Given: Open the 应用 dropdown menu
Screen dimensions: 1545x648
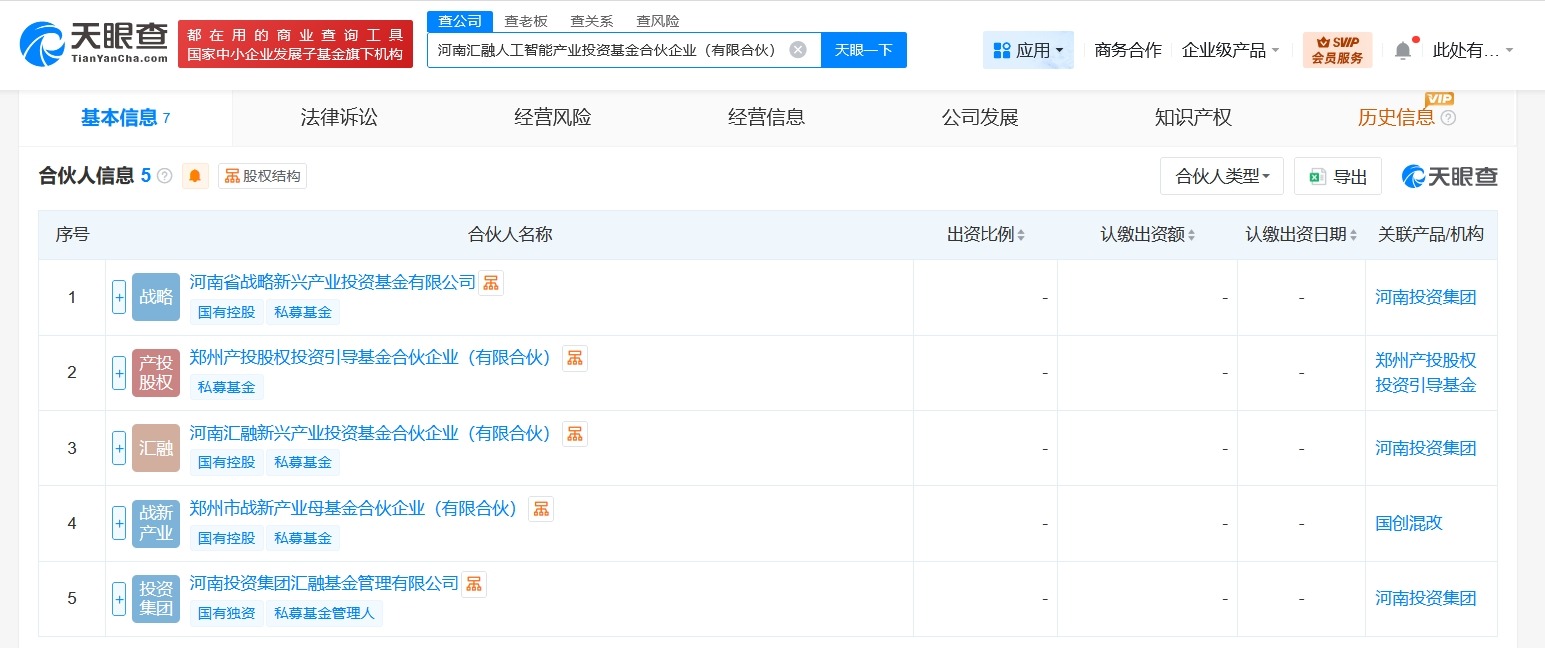Looking at the screenshot, I should click(1028, 49).
